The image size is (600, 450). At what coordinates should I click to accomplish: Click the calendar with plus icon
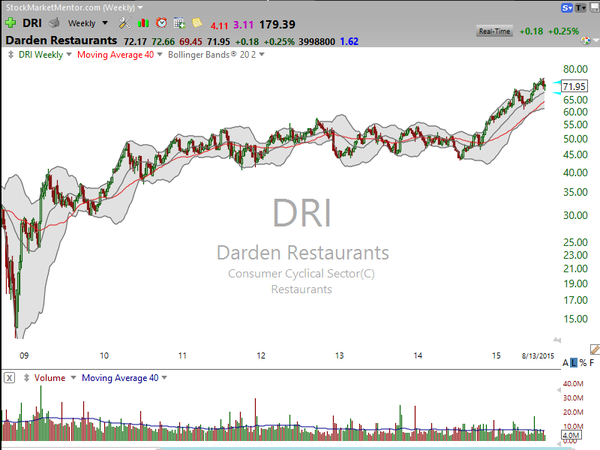(x=179, y=23)
